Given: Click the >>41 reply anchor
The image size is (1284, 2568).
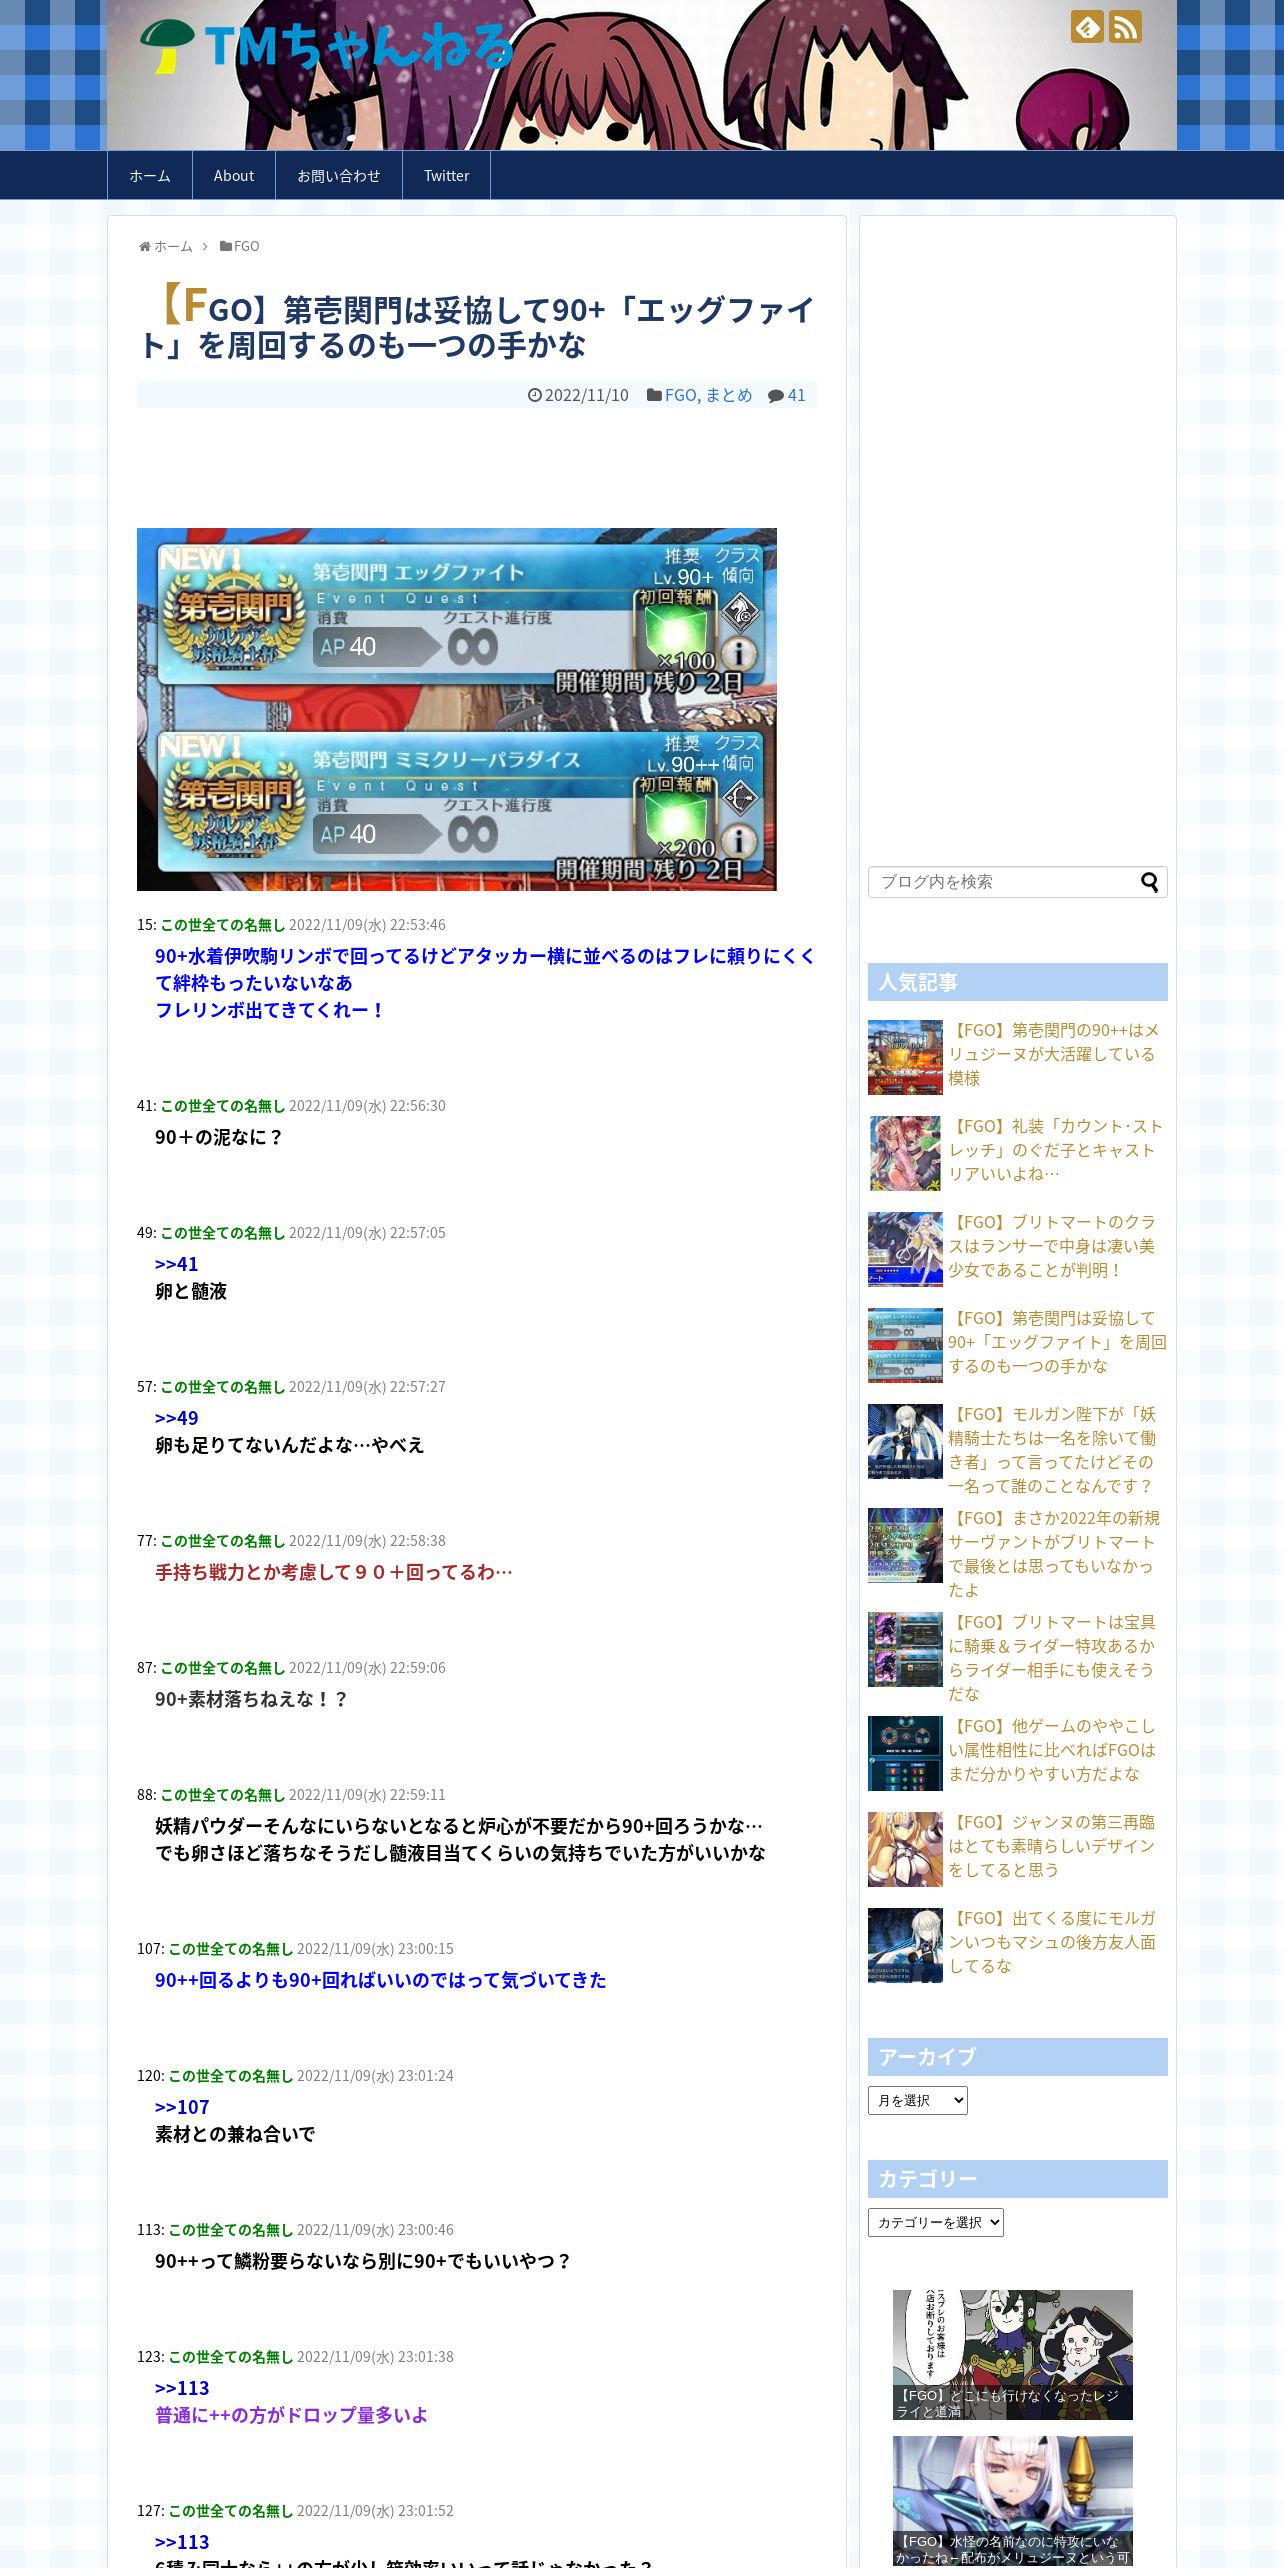Looking at the screenshot, I should tap(177, 1264).
